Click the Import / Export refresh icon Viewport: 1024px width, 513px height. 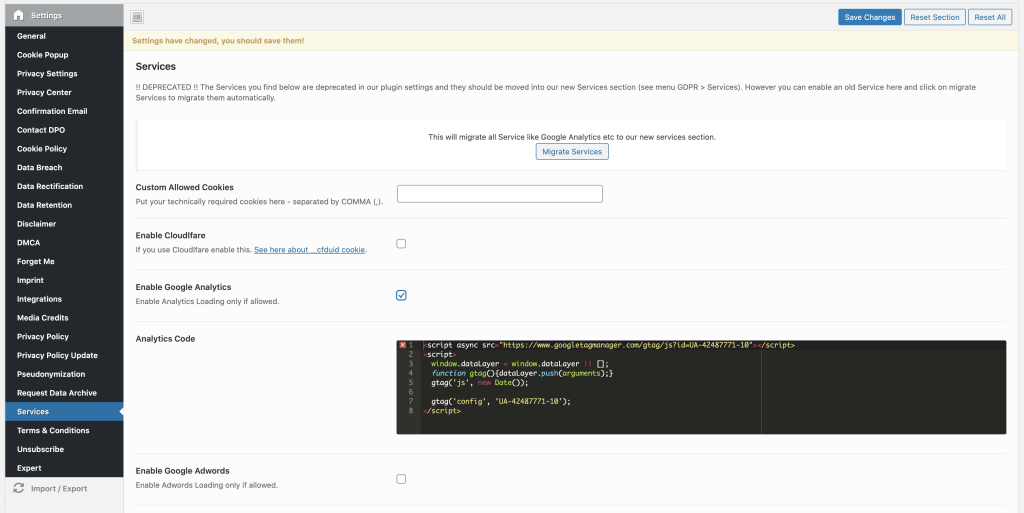click(x=18, y=488)
